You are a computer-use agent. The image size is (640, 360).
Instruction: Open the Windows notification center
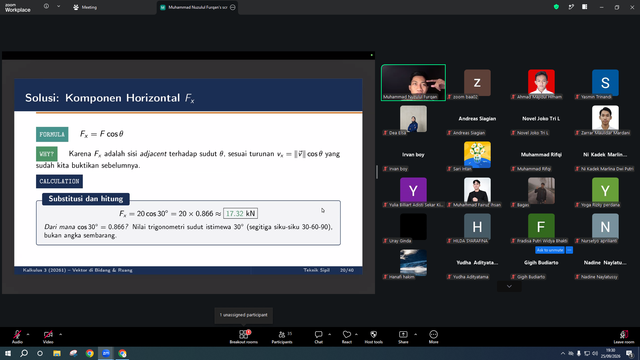point(629,353)
